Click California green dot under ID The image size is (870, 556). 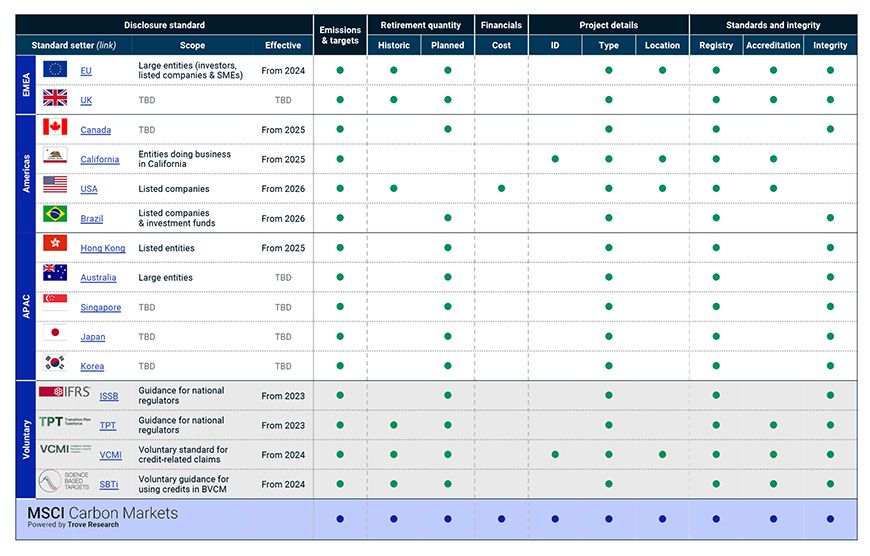555,159
